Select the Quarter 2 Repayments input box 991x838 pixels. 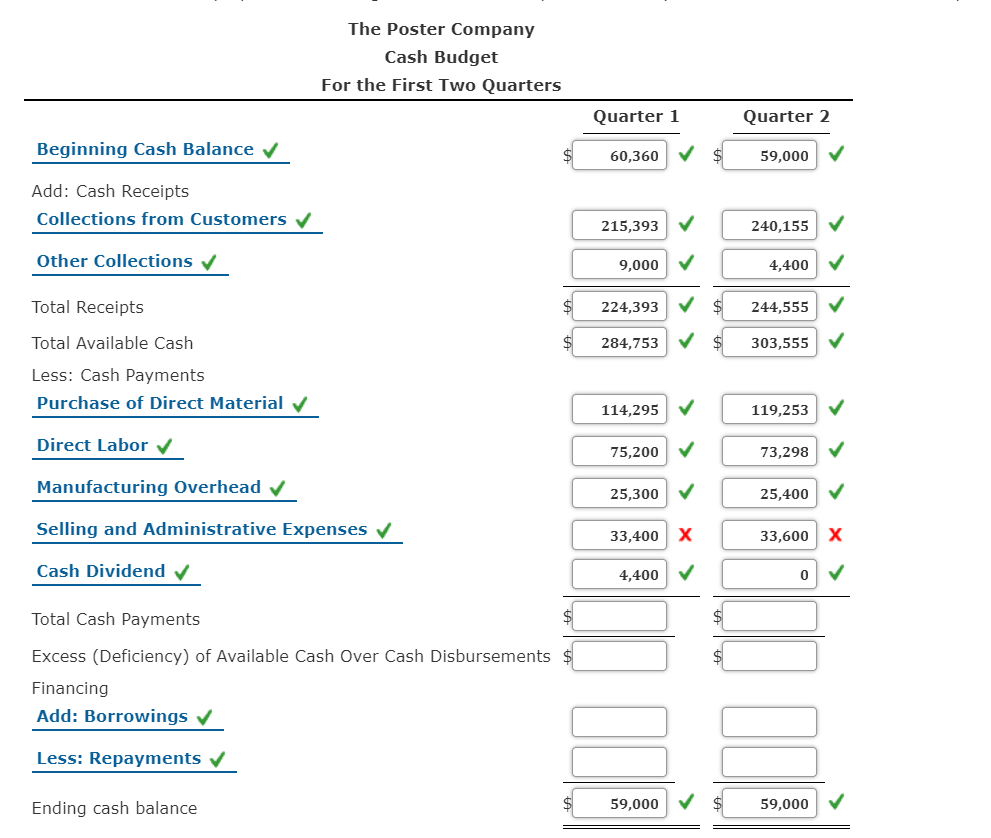pyautogui.click(x=768, y=761)
